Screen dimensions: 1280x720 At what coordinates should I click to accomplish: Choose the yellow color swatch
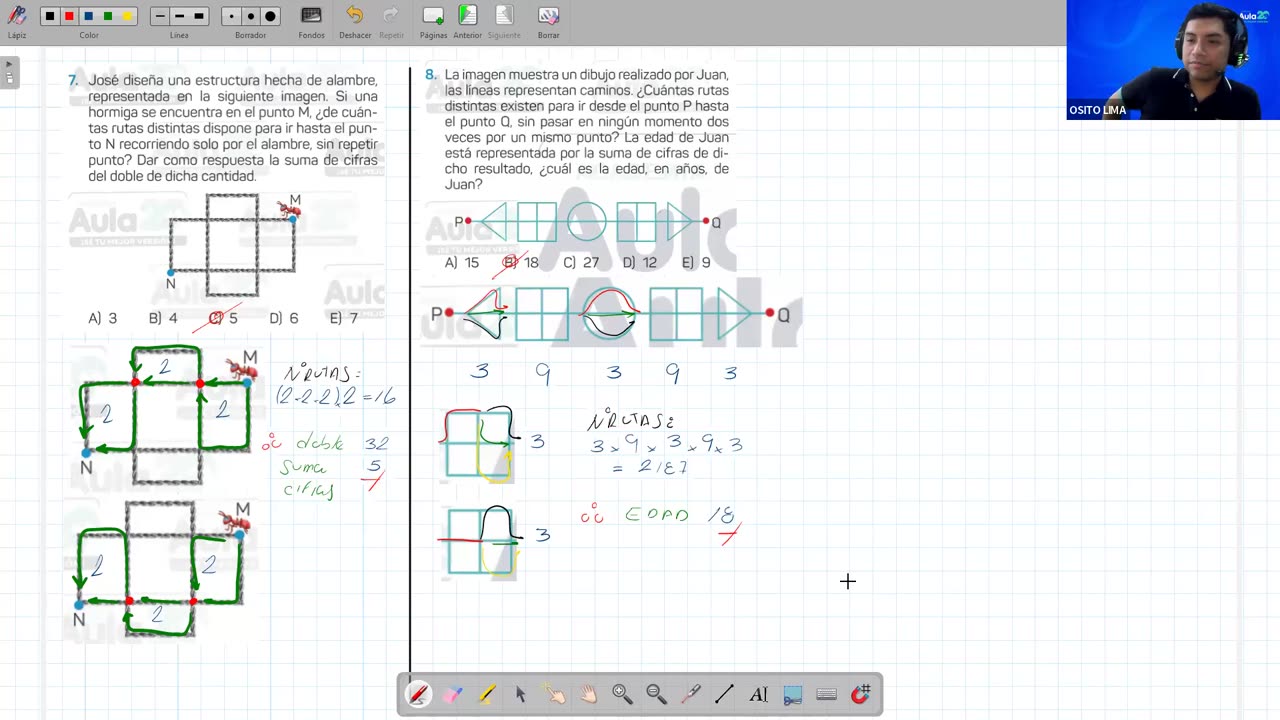(127, 16)
